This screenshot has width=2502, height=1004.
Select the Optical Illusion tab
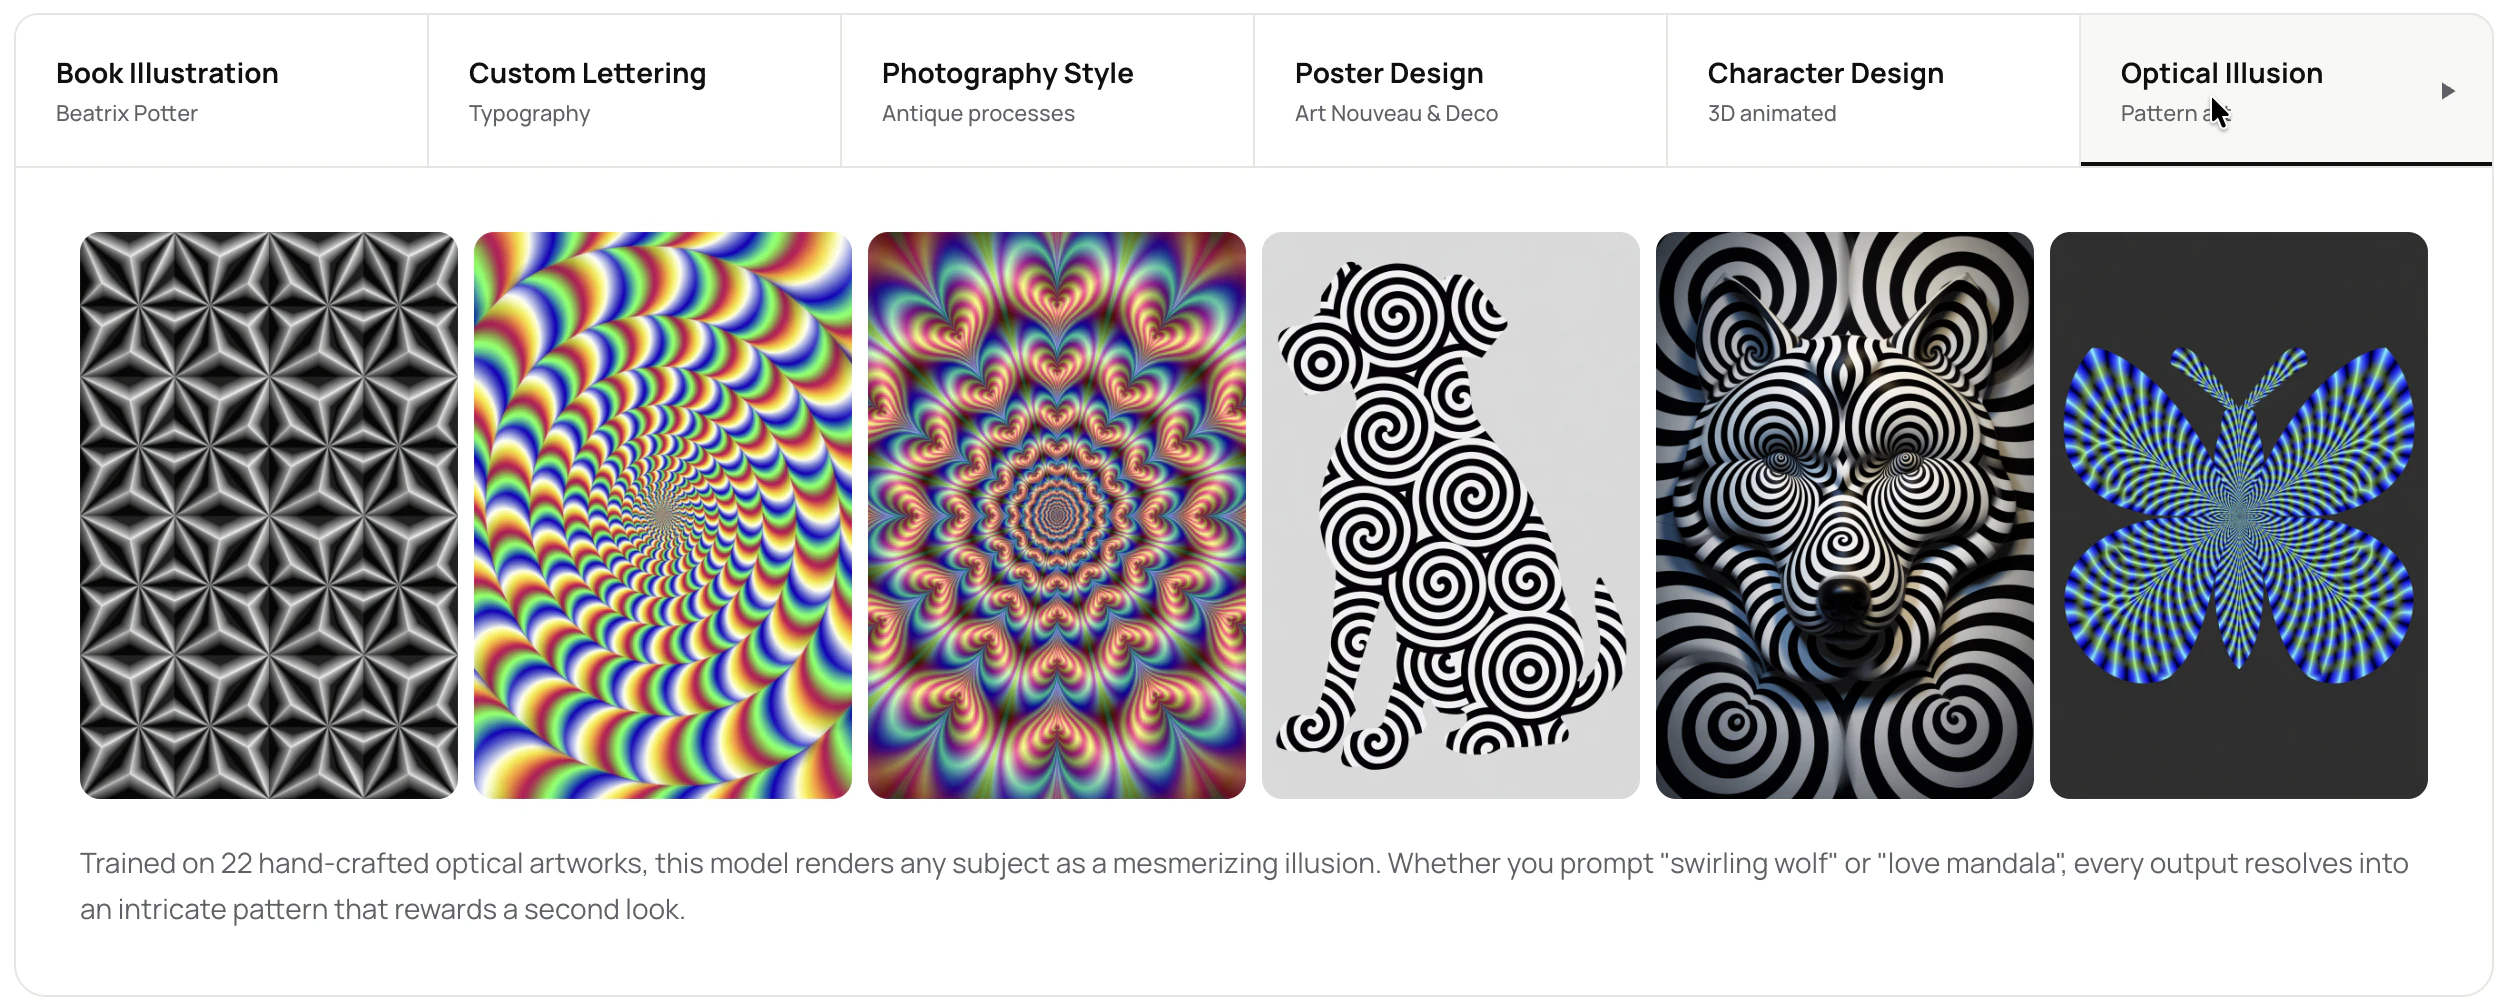click(2221, 72)
